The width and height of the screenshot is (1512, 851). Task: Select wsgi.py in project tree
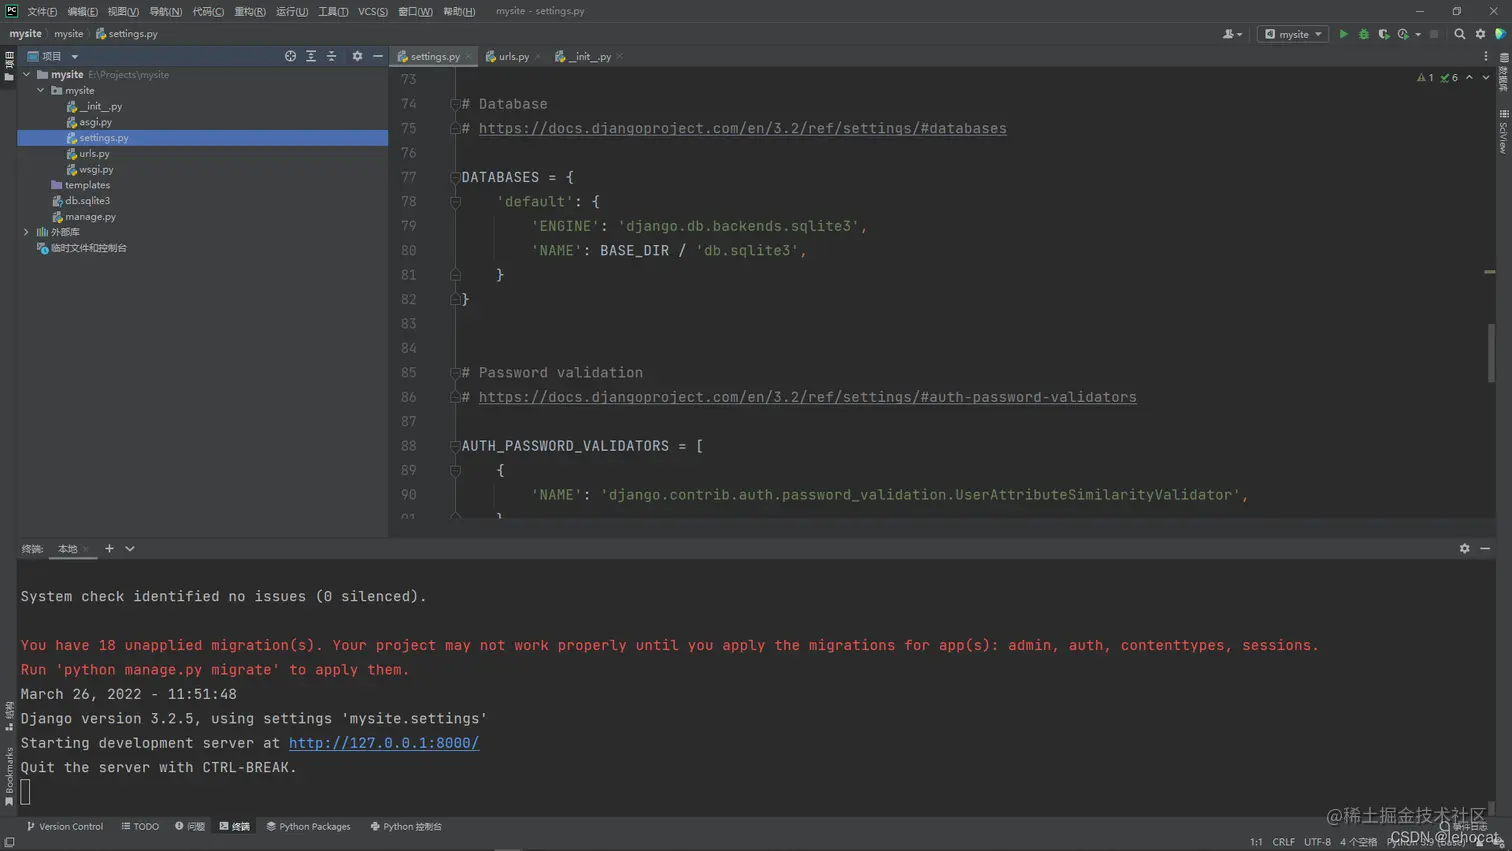[x=96, y=170]
